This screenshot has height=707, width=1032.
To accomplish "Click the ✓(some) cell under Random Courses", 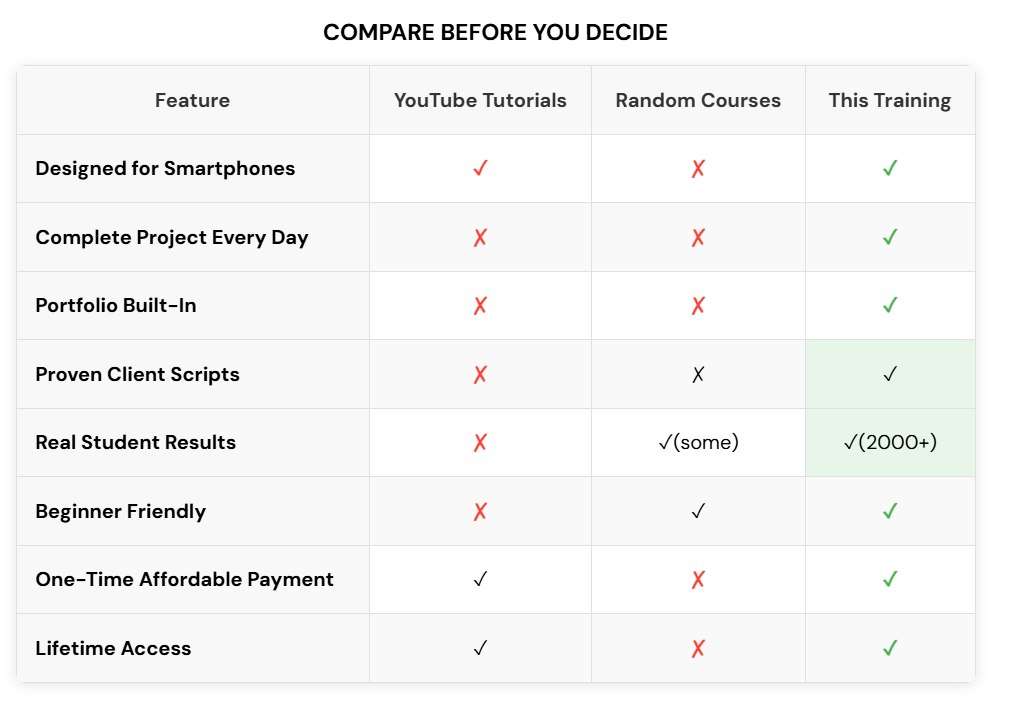I will (x=698, y=442).
